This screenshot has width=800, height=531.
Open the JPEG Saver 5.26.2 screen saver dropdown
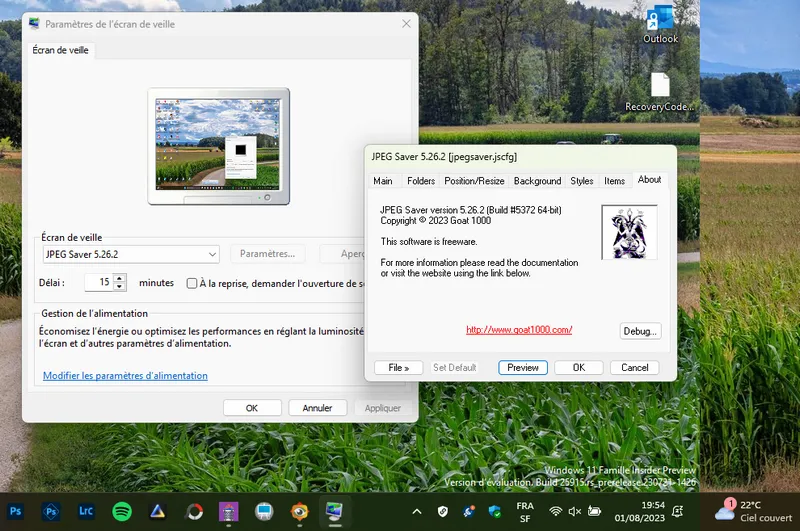coord(131,254)
